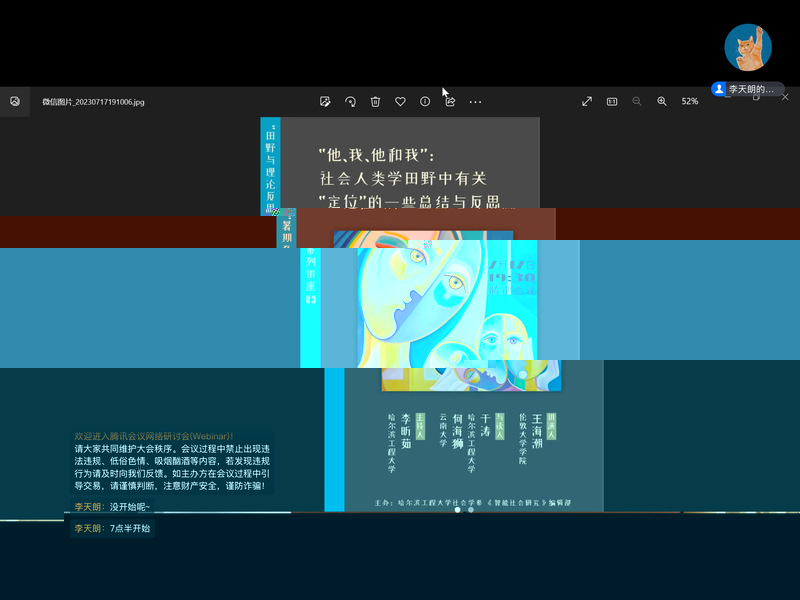Image resolution: width=800 pixels, height=600 pixels.
Task: Click the 52% zoom percentage
Action: (x=690, y=102)
